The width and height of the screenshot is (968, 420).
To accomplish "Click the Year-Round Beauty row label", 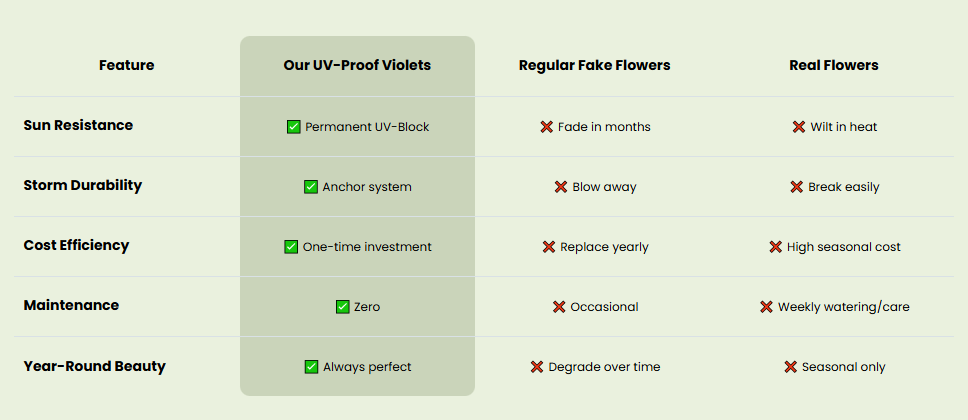I will coord(95,366).
